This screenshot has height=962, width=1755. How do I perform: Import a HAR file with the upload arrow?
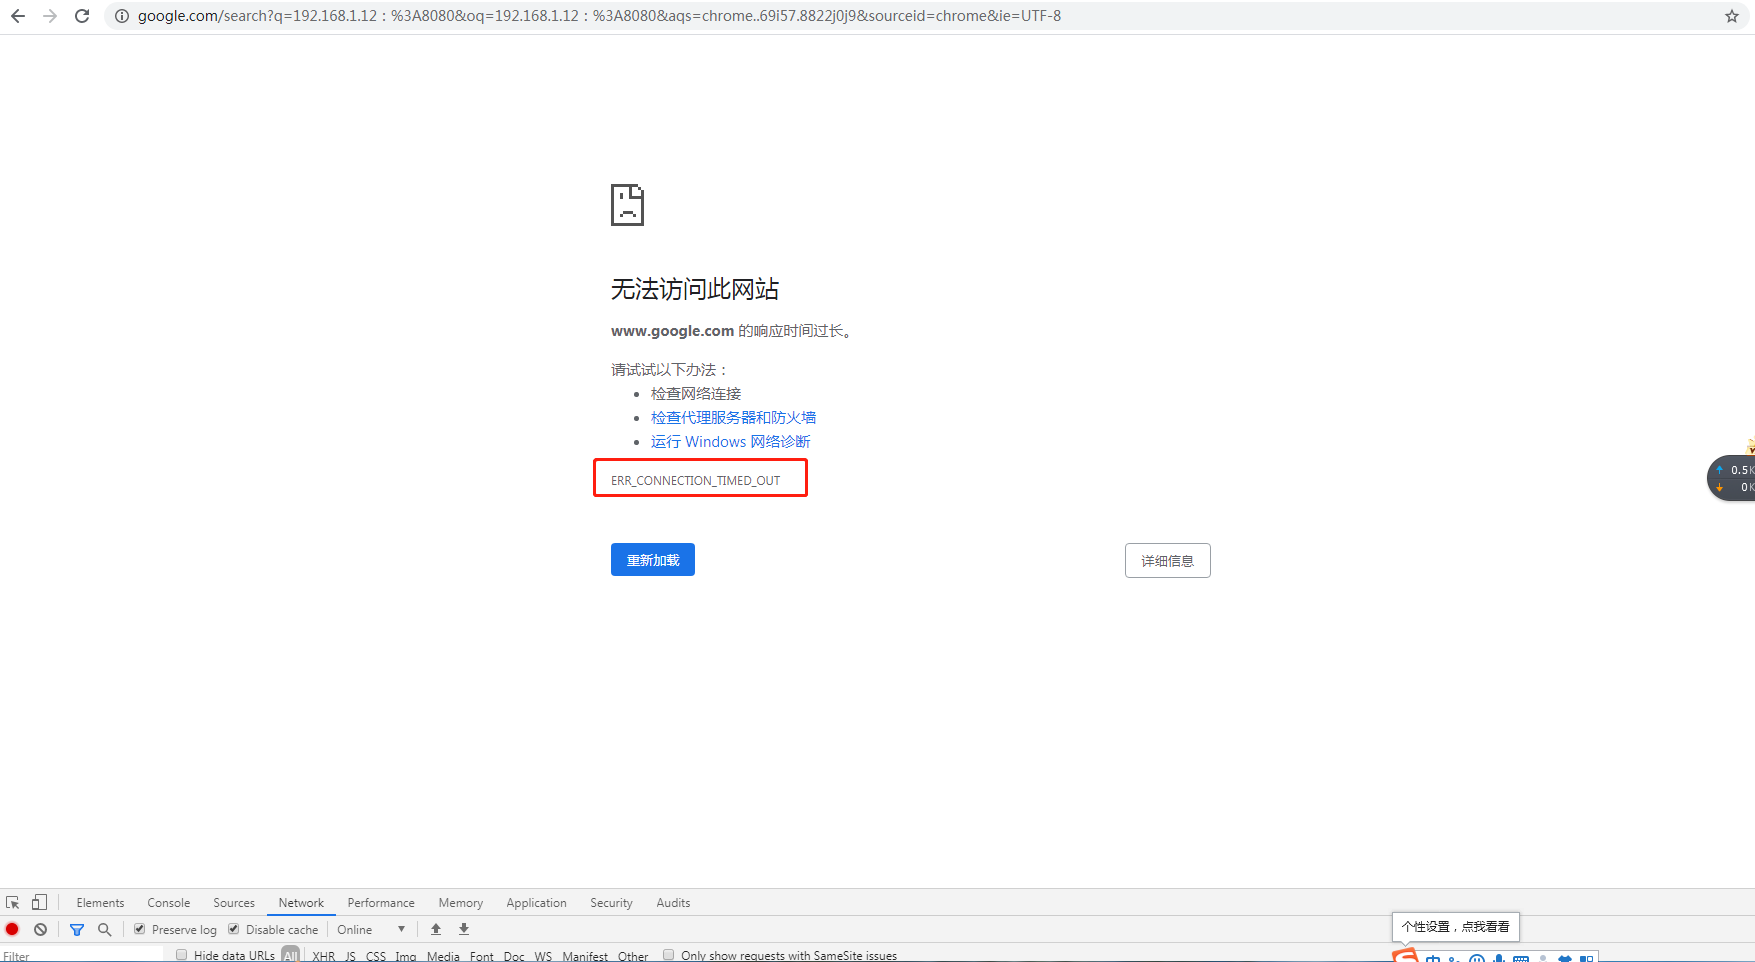point(436,929)
